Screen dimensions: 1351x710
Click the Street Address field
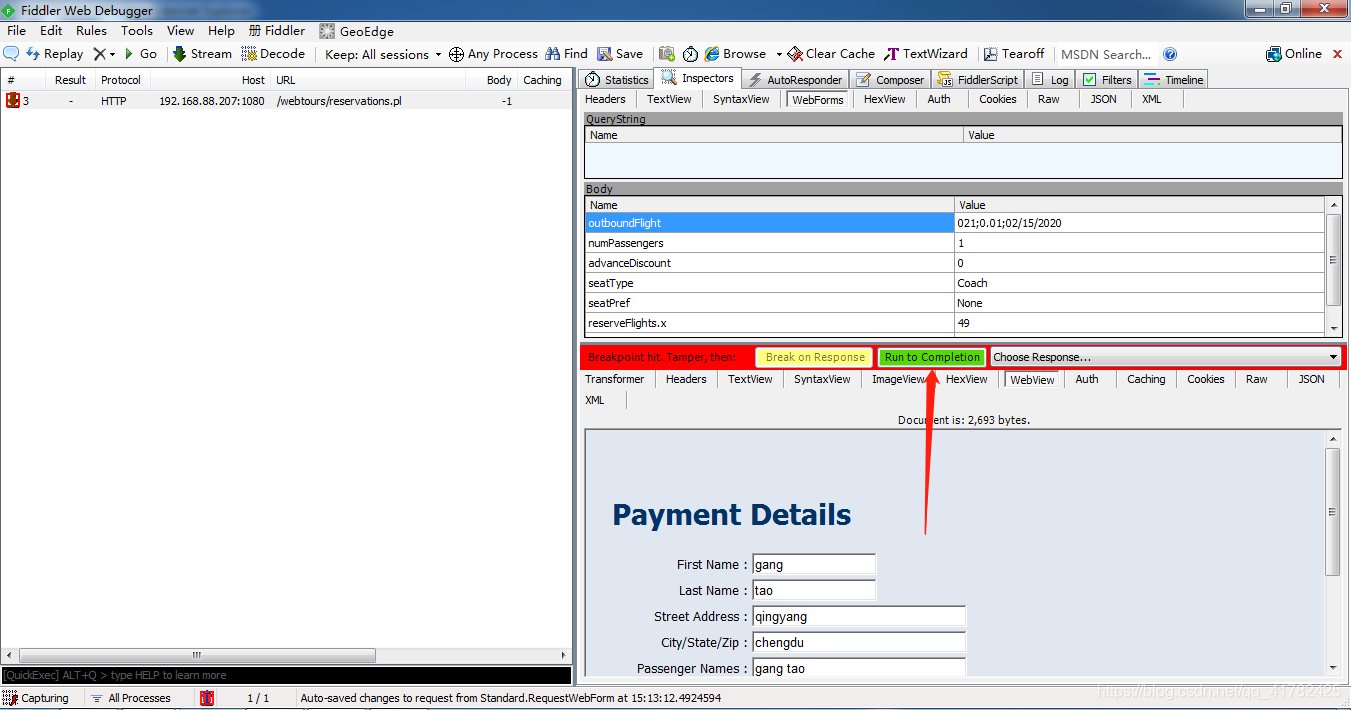(859, 616)
